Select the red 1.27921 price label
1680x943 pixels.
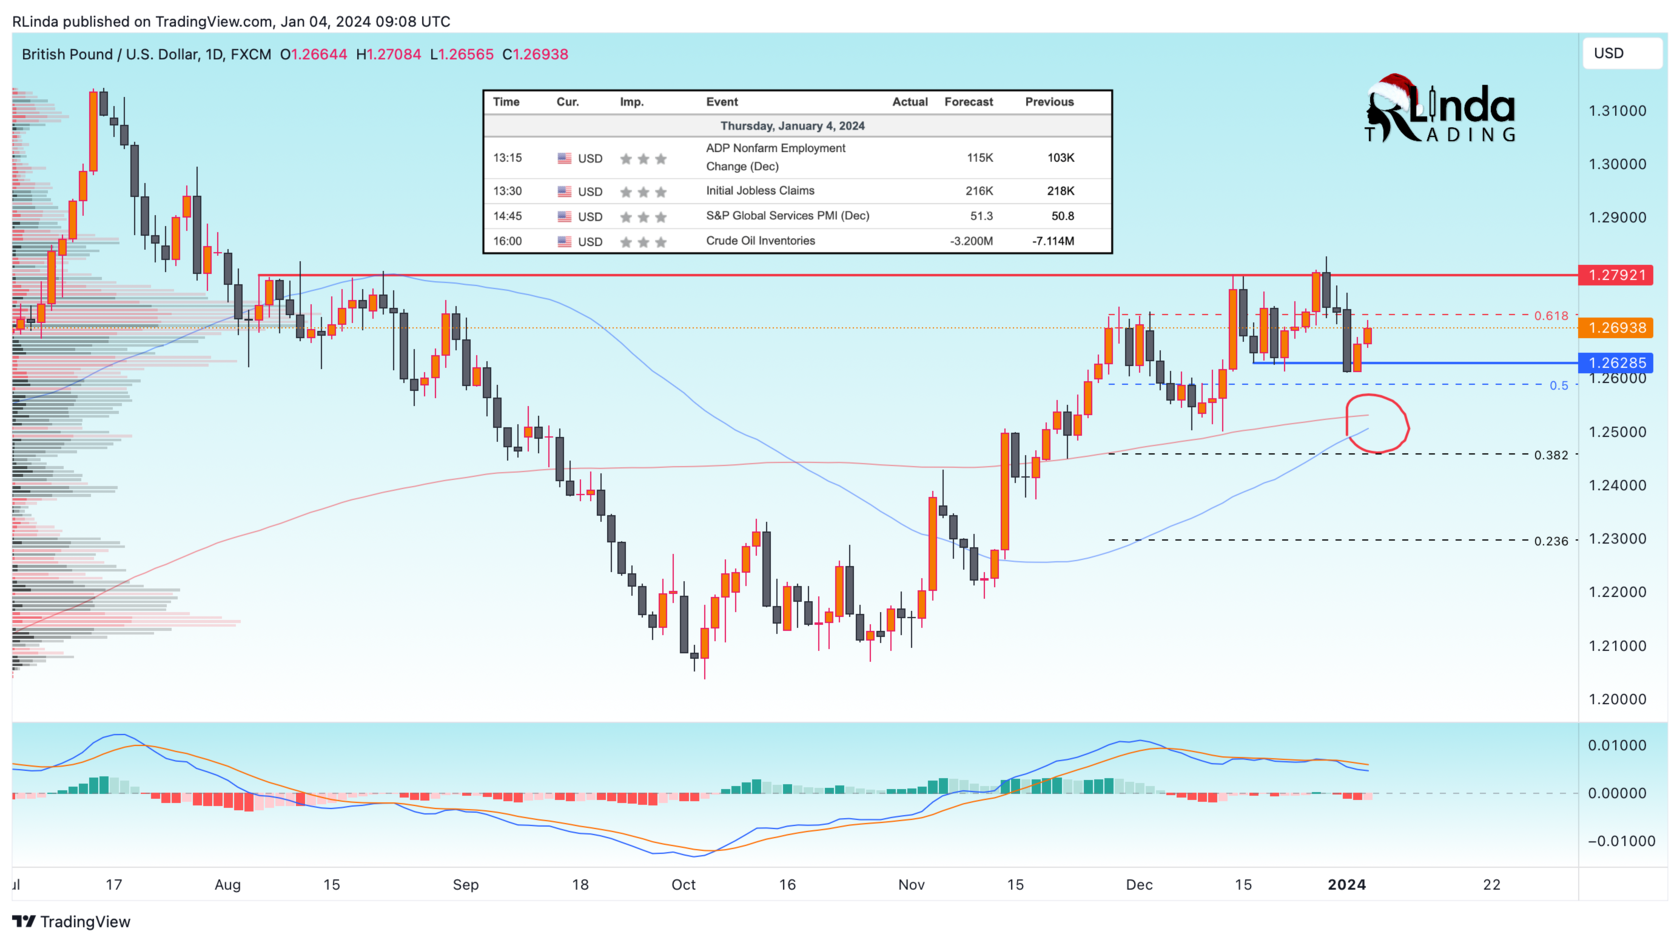[1616, 275]
